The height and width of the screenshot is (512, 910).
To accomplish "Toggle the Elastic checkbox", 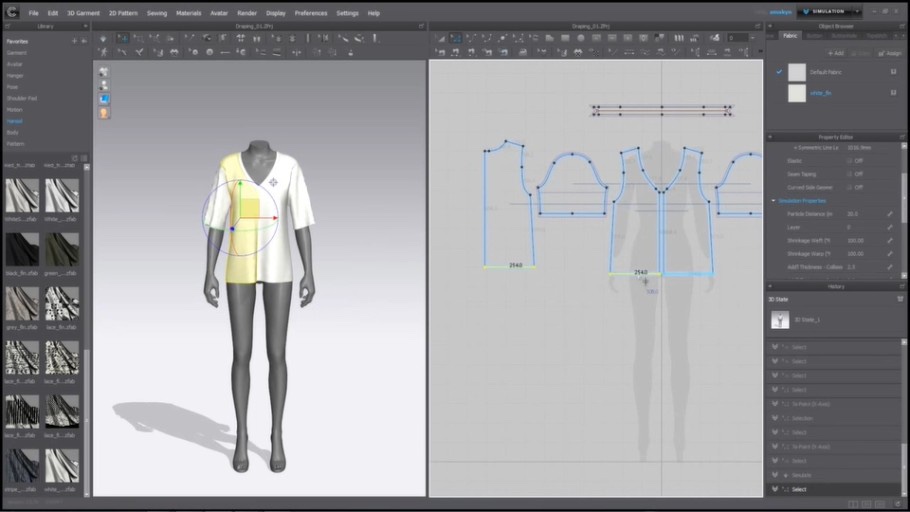I will pos(849,160).
